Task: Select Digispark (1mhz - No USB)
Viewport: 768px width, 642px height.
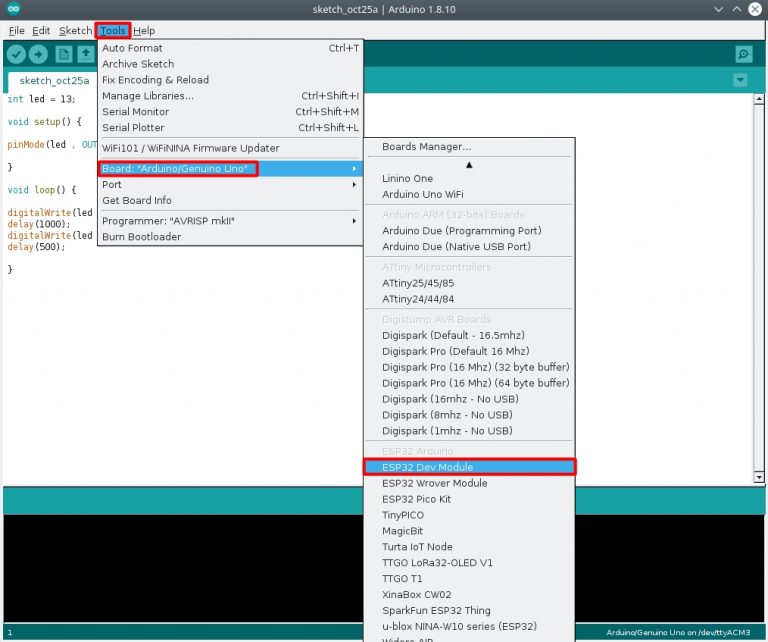Action: (469, 431)
